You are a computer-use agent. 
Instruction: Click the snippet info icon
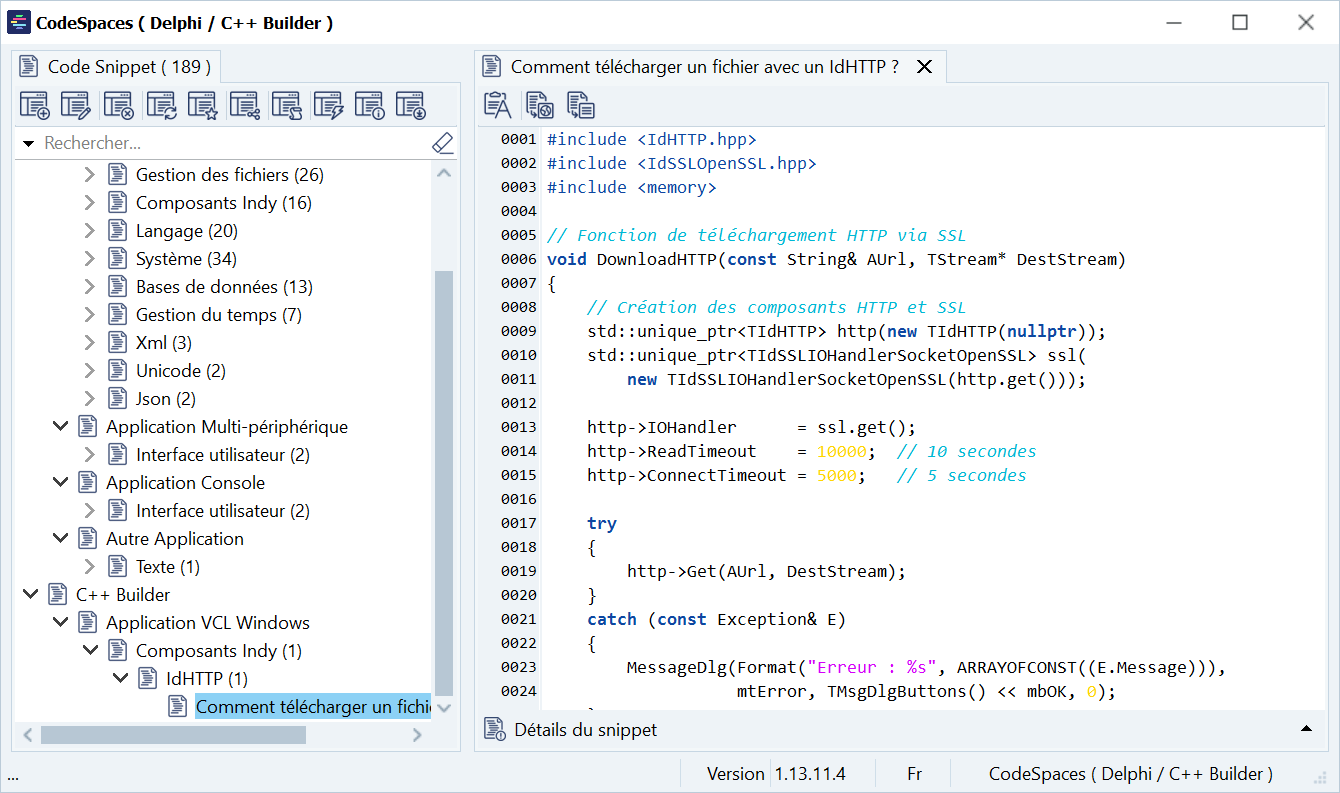(369, 105)
